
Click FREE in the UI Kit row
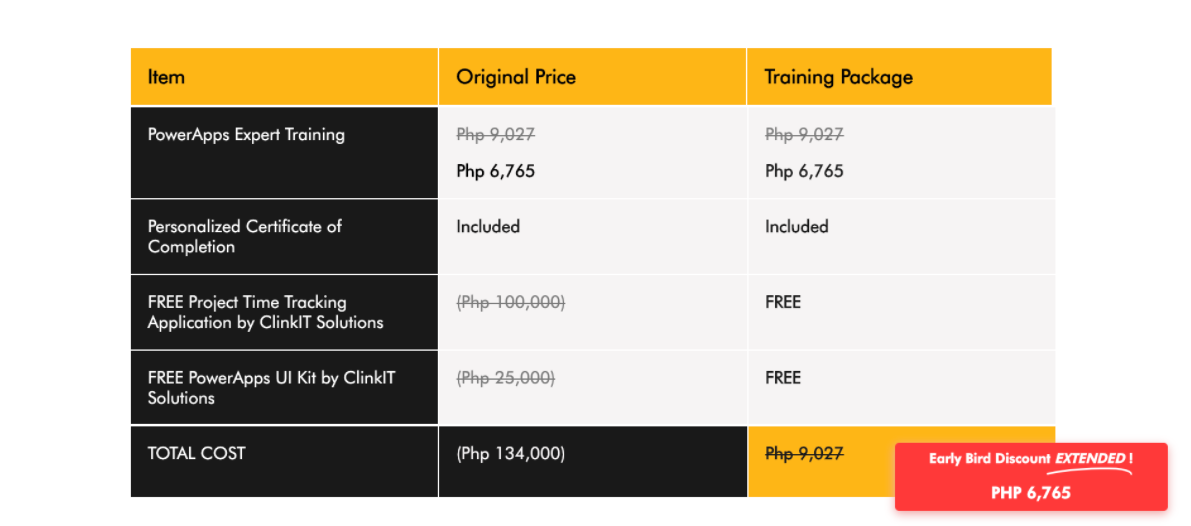point(782,377)
